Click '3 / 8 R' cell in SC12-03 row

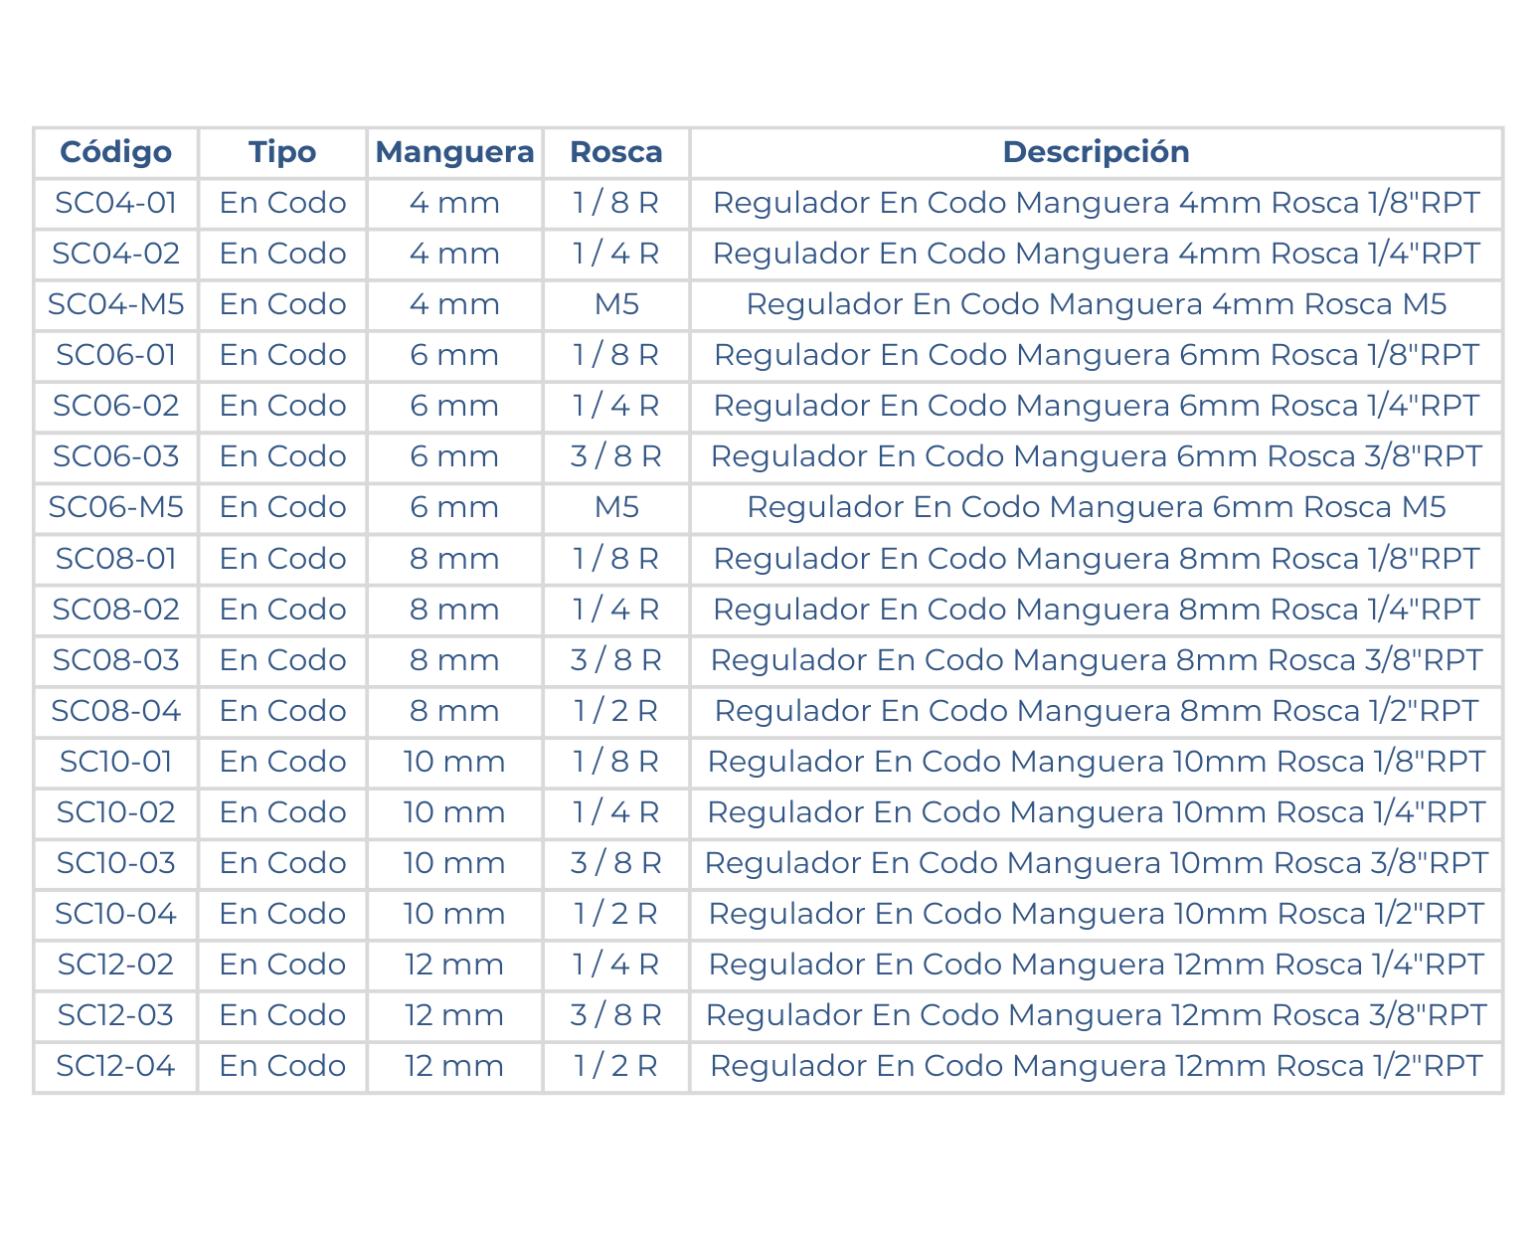point(616,1015)
